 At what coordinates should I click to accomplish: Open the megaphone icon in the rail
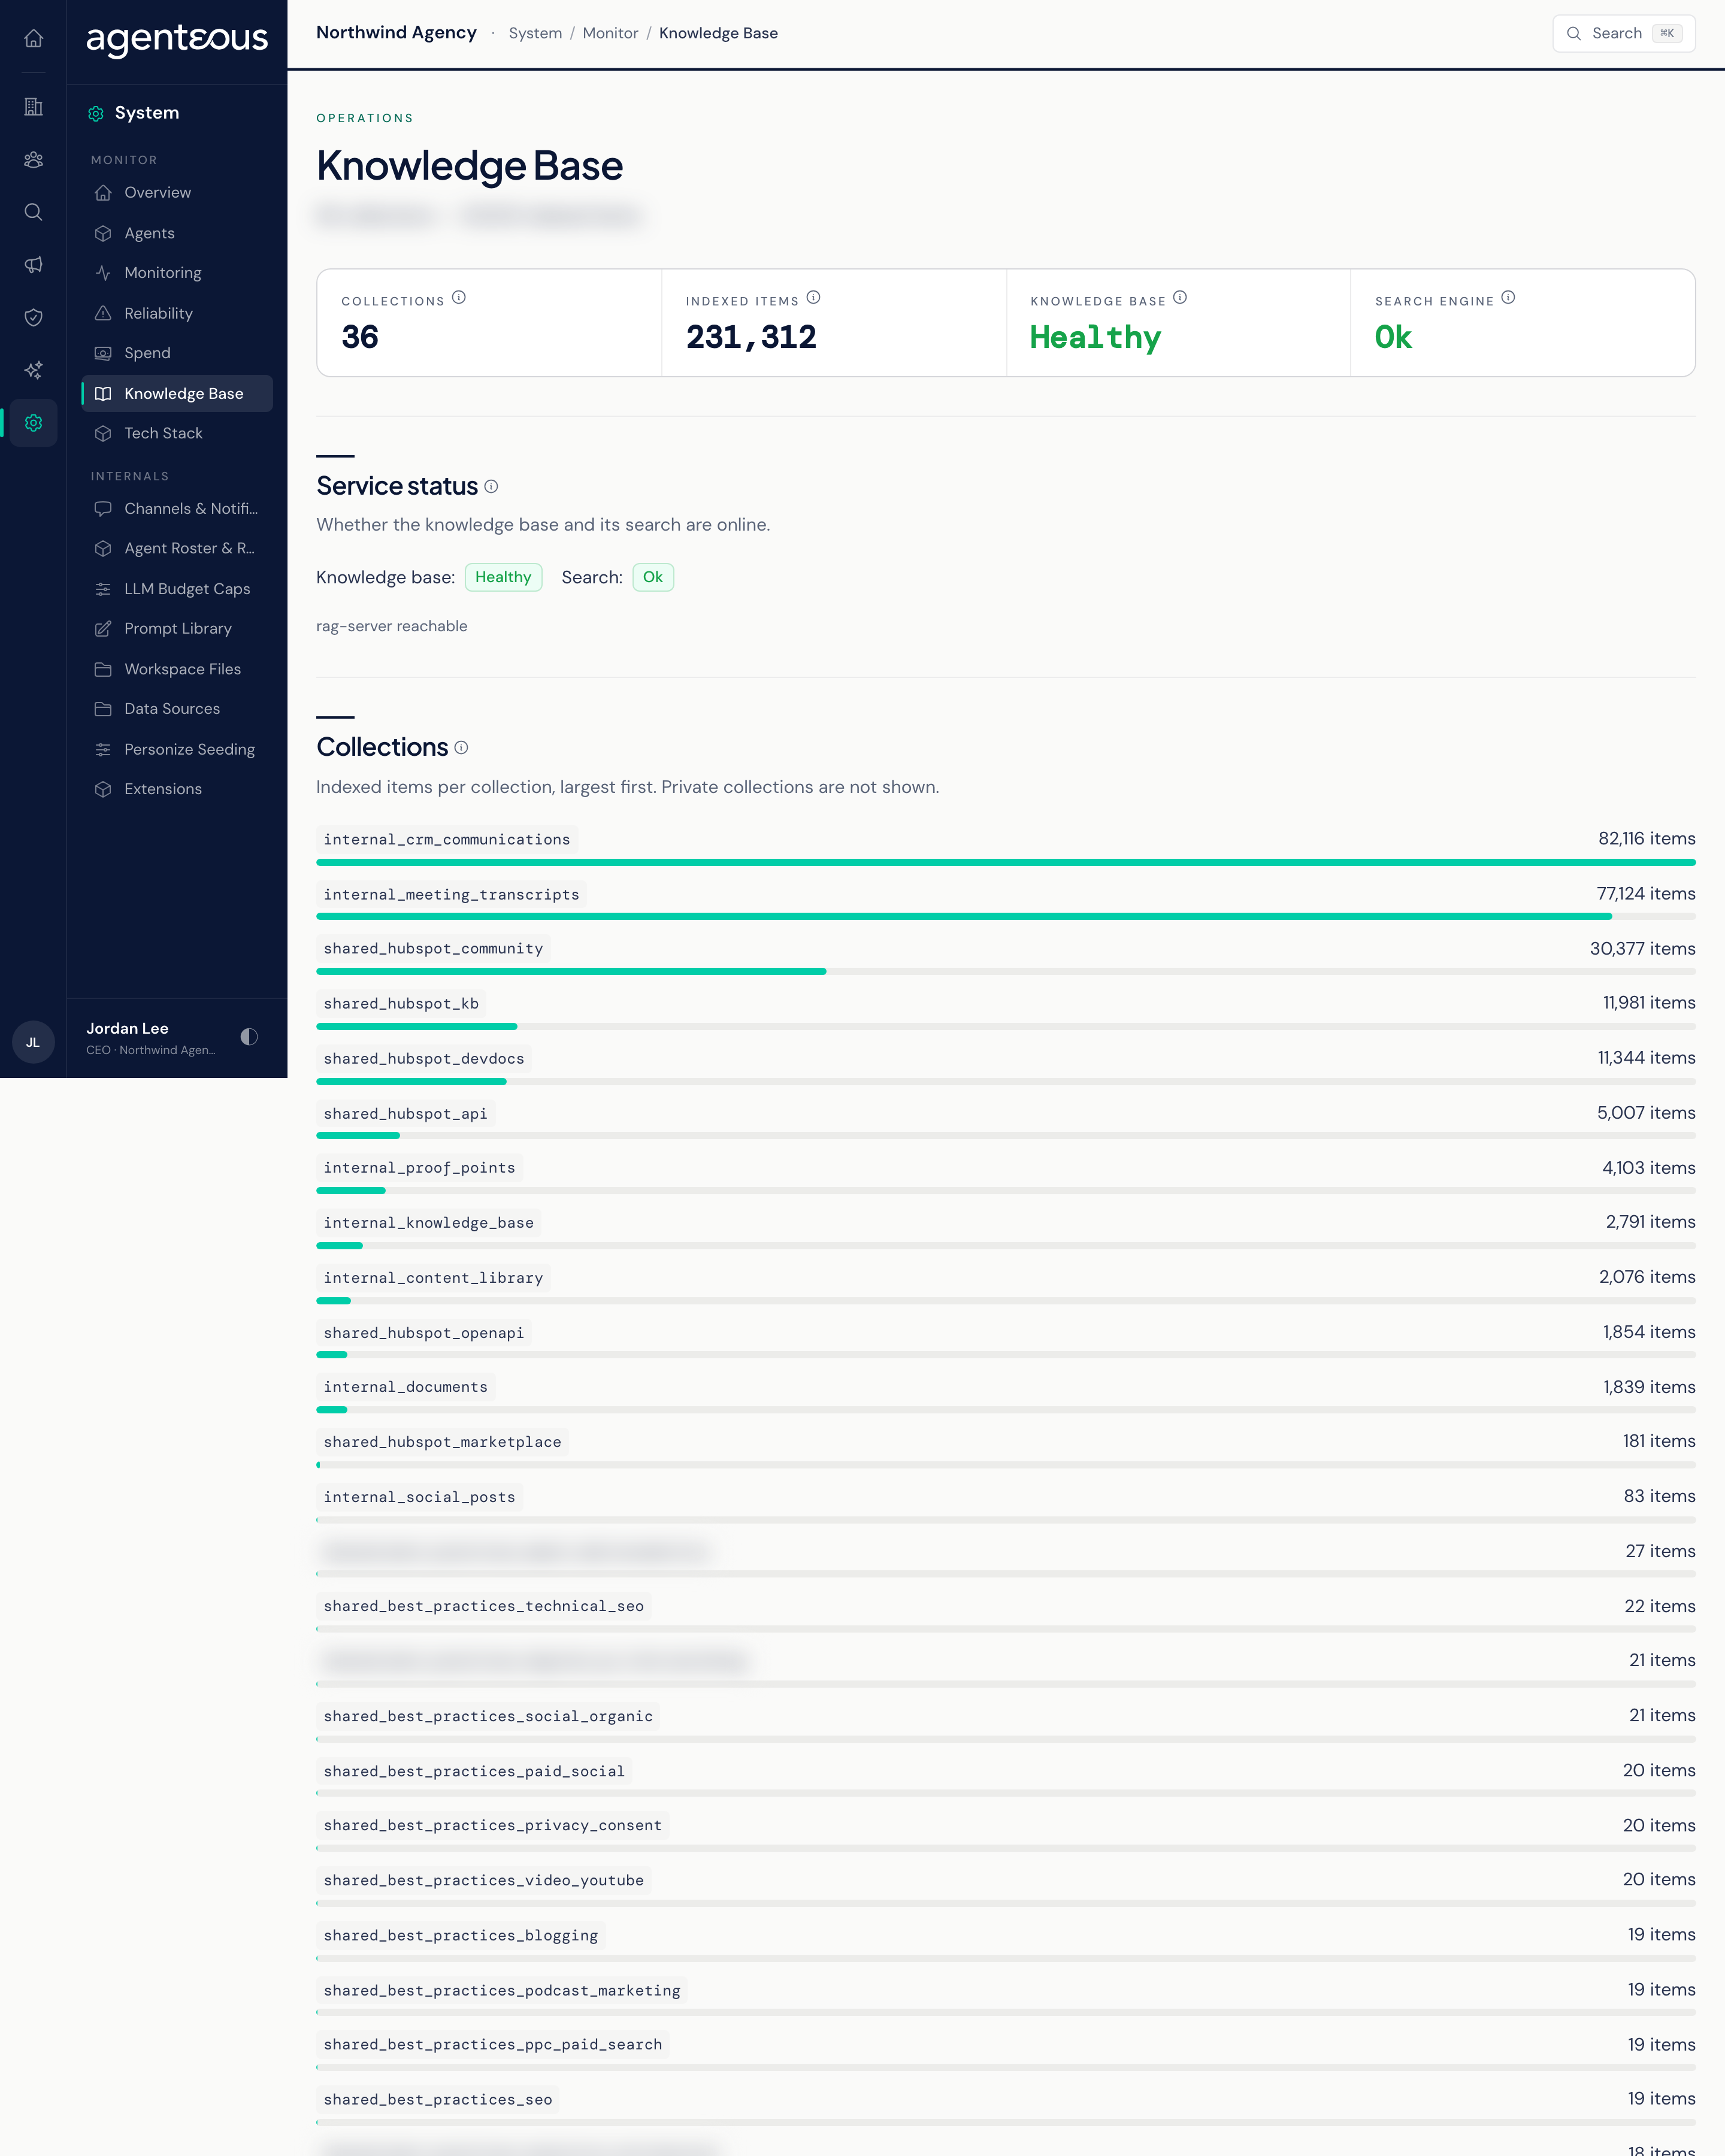[33, 265]
